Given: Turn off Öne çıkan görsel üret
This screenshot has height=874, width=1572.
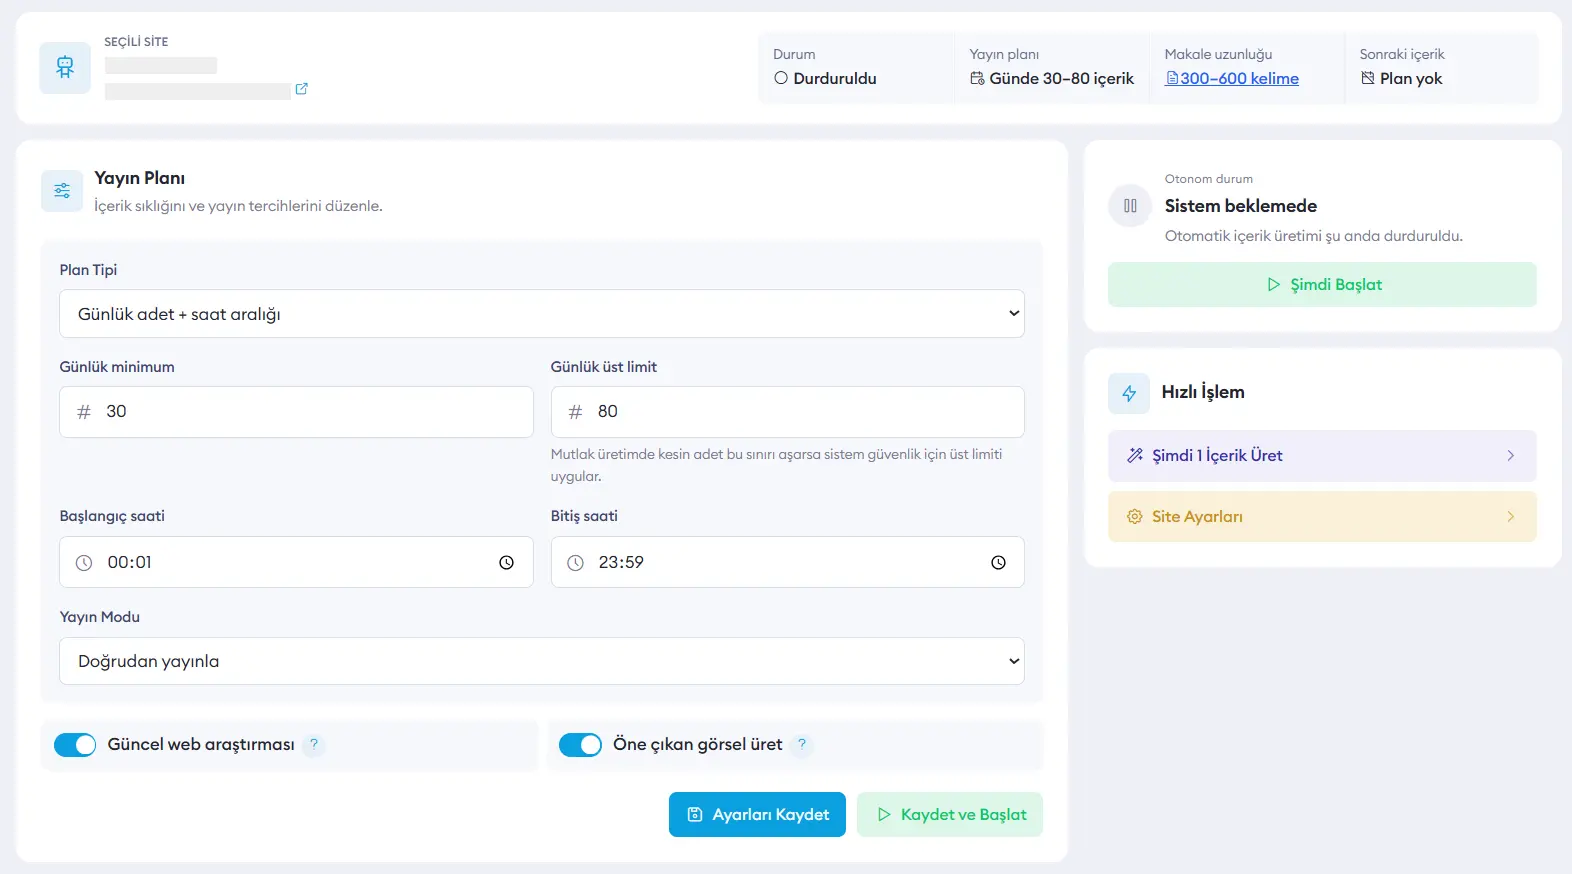Looking at the screenshot, I should [580, 745].
